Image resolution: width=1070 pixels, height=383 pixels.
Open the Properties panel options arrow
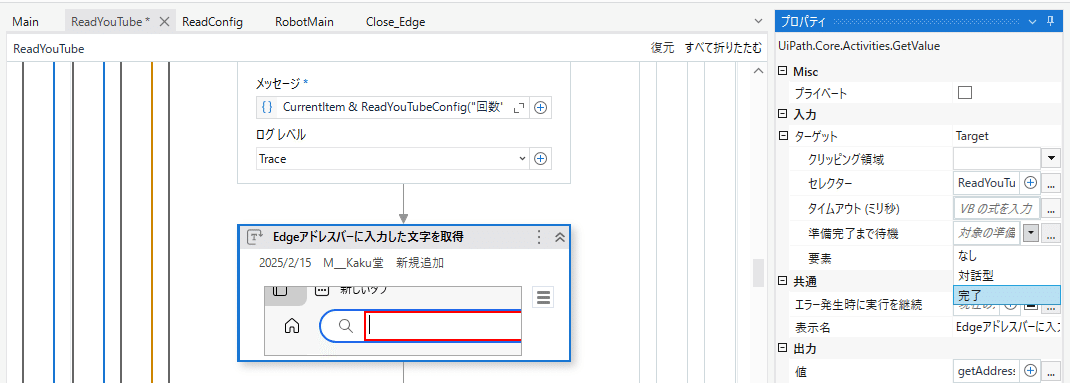pos(1032,21)
